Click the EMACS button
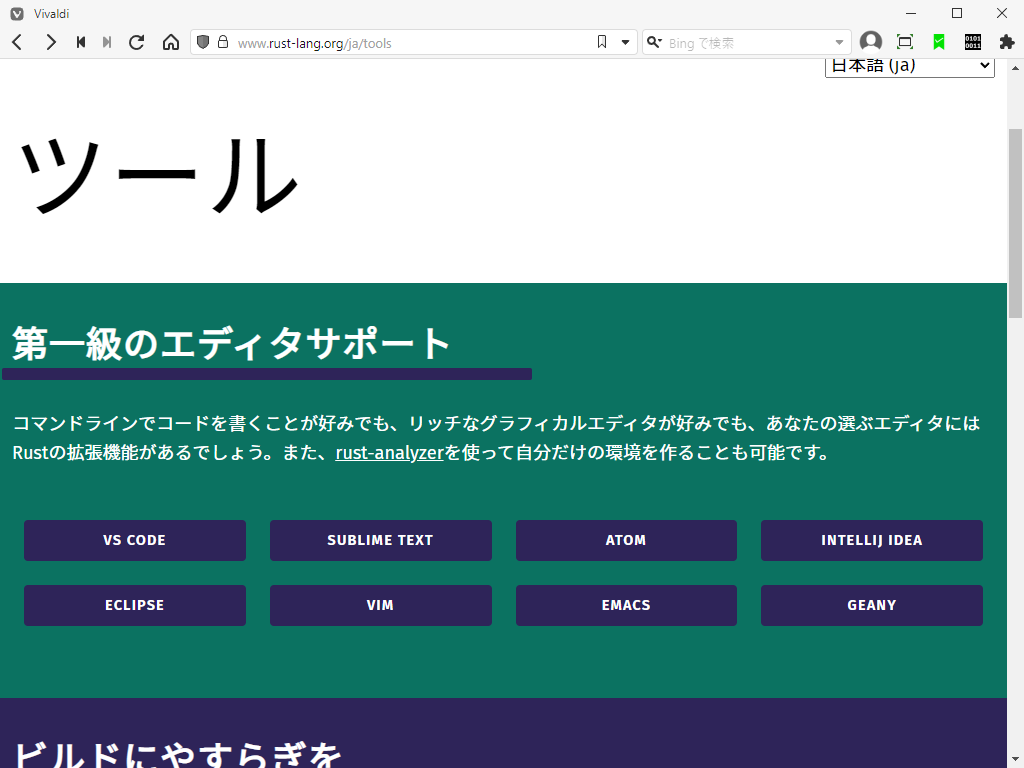 click(626, 605)
